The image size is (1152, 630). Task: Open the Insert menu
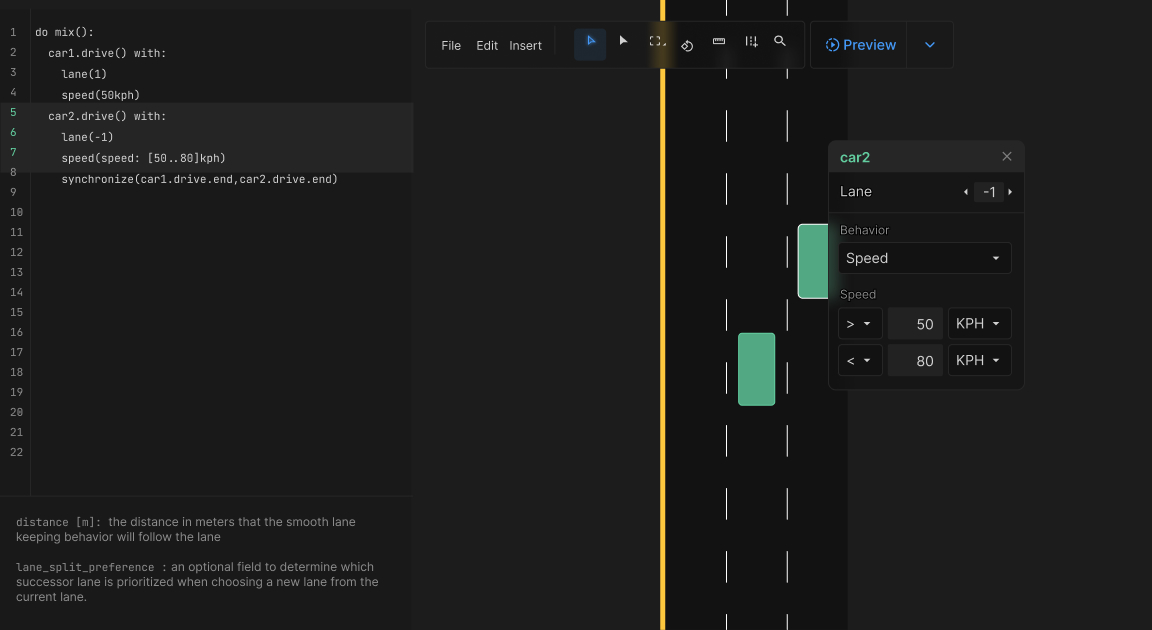pyautogui.click(x=525, y=45)
